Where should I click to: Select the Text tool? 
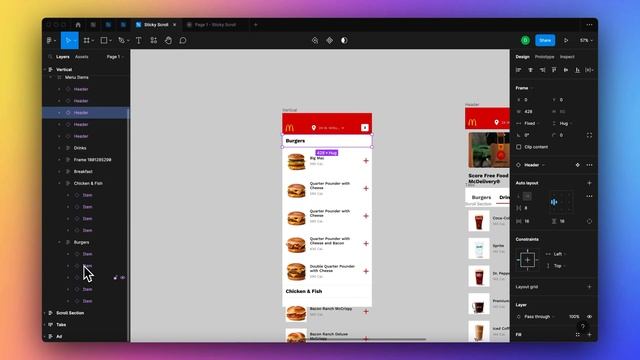139,40
